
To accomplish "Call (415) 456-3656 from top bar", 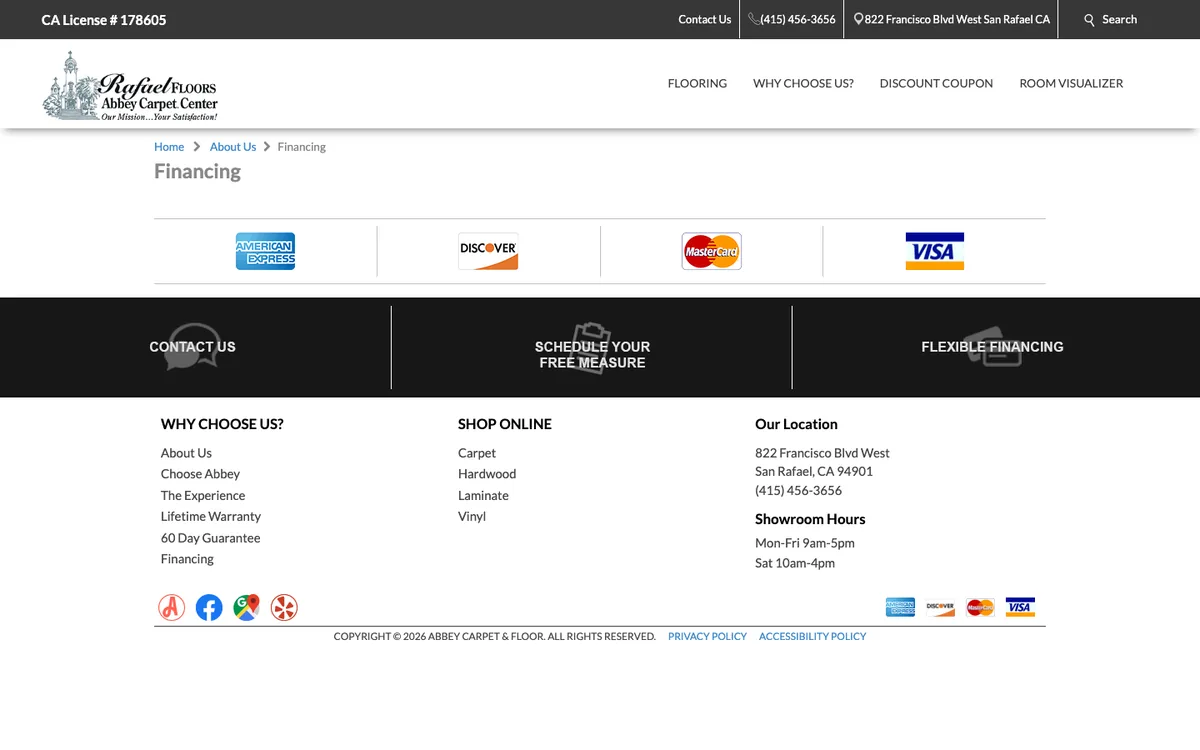I will [x=797, y=19].
